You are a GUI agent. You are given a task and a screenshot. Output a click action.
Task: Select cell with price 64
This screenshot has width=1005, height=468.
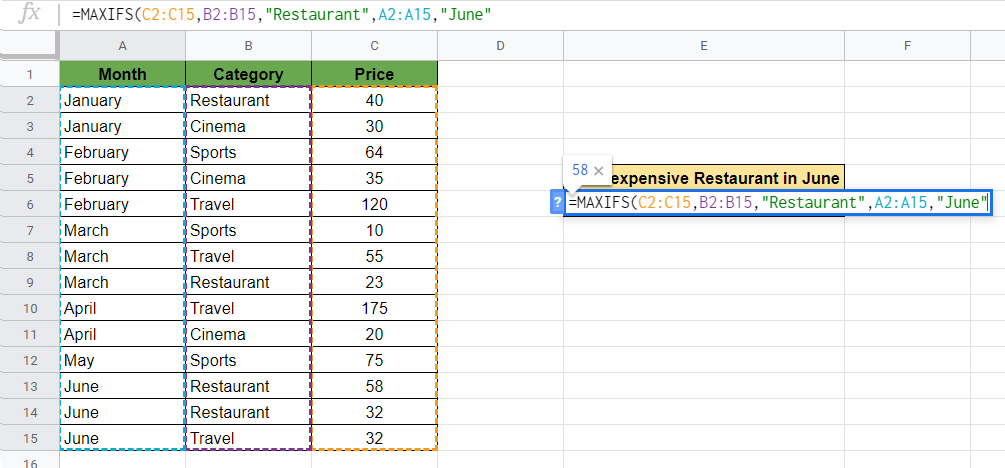[x=374, y=153]
